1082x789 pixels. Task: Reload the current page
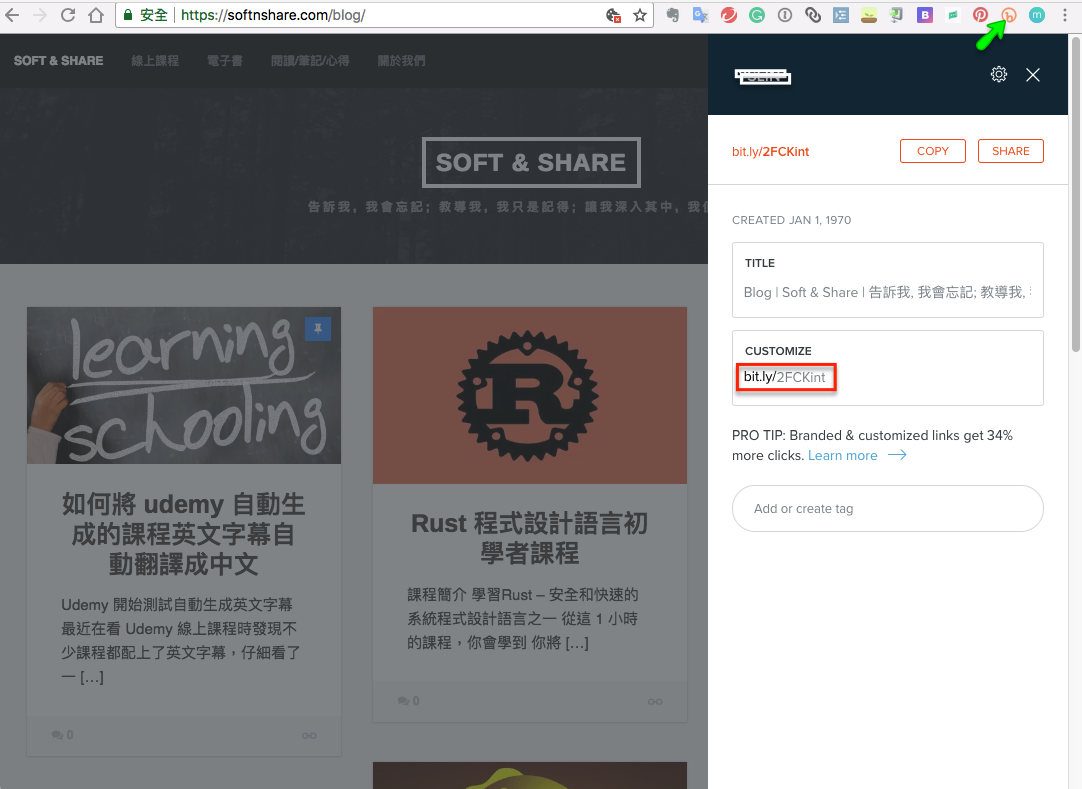[x=67, y=15]
